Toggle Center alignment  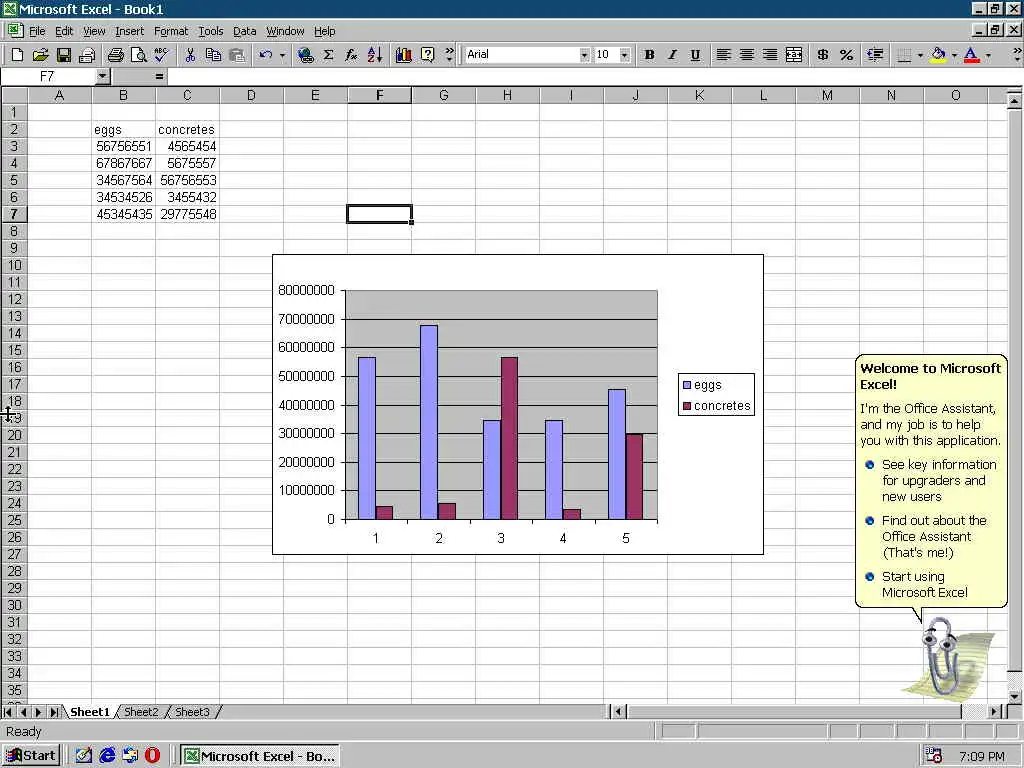click(x=746, y=55)
